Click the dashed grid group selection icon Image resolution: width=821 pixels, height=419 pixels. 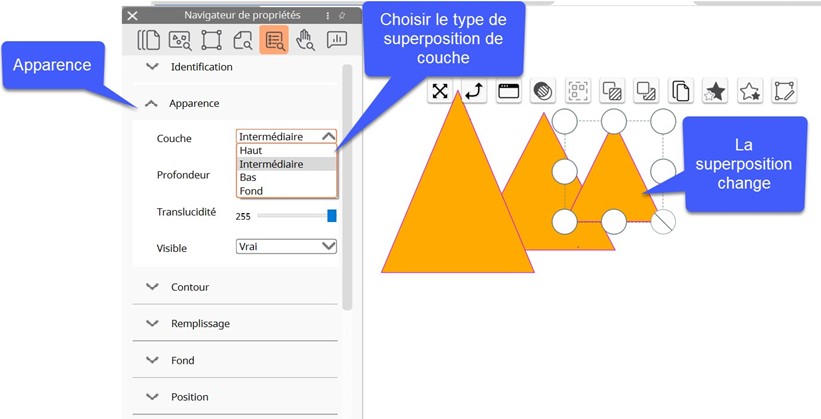pos(578,91)
